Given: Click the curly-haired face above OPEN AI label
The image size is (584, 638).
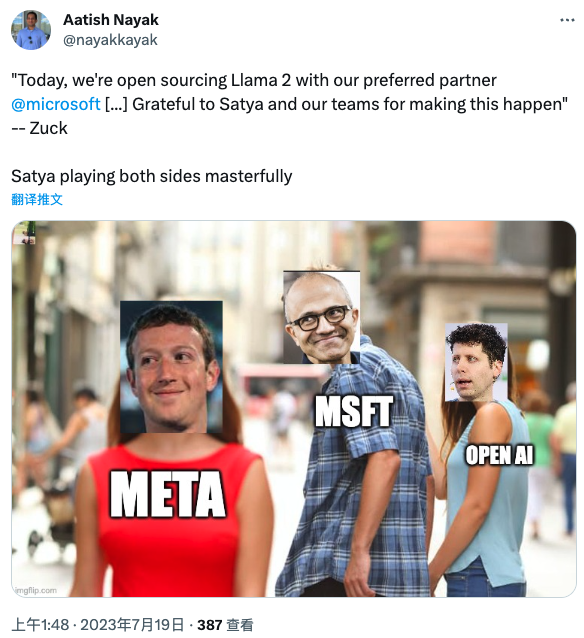Looking at the screenshot, I should [476, 362].
